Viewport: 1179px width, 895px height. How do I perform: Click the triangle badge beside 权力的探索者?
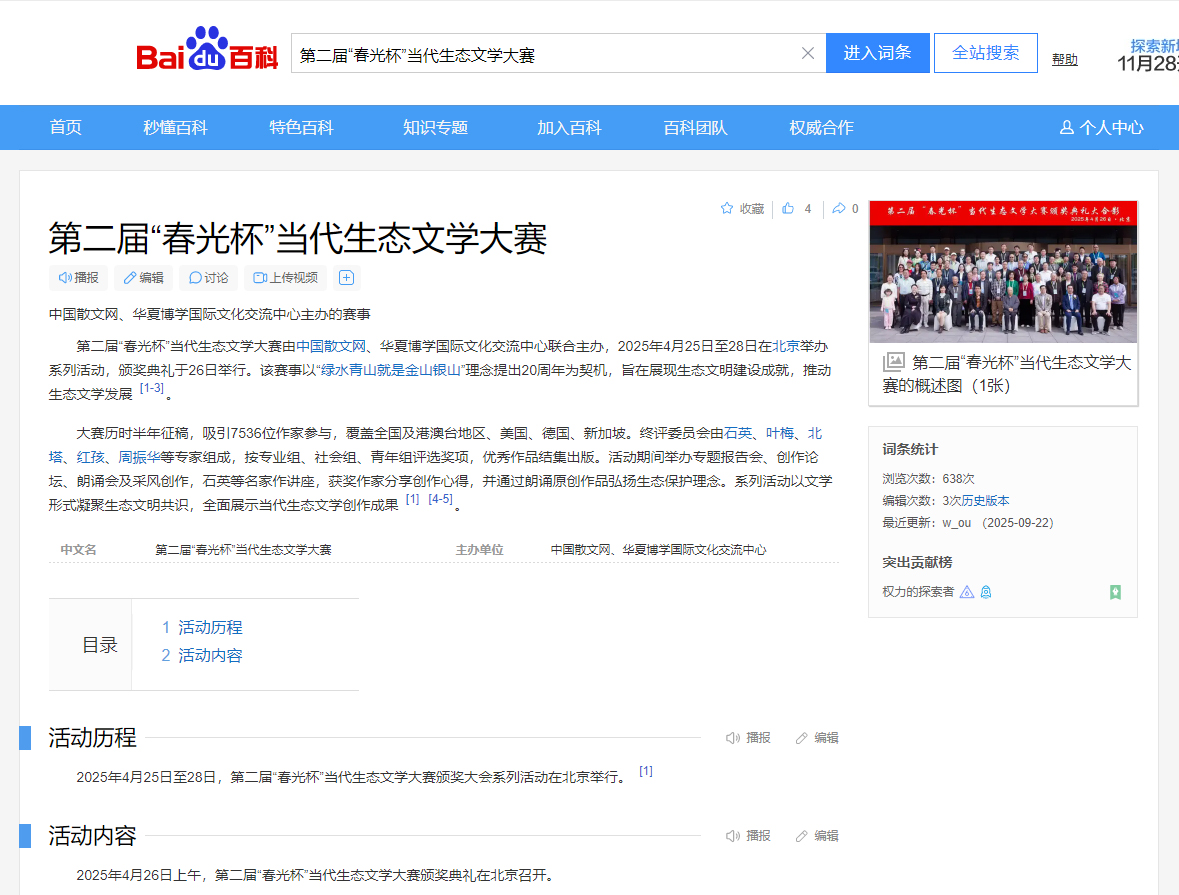point(967,592)
